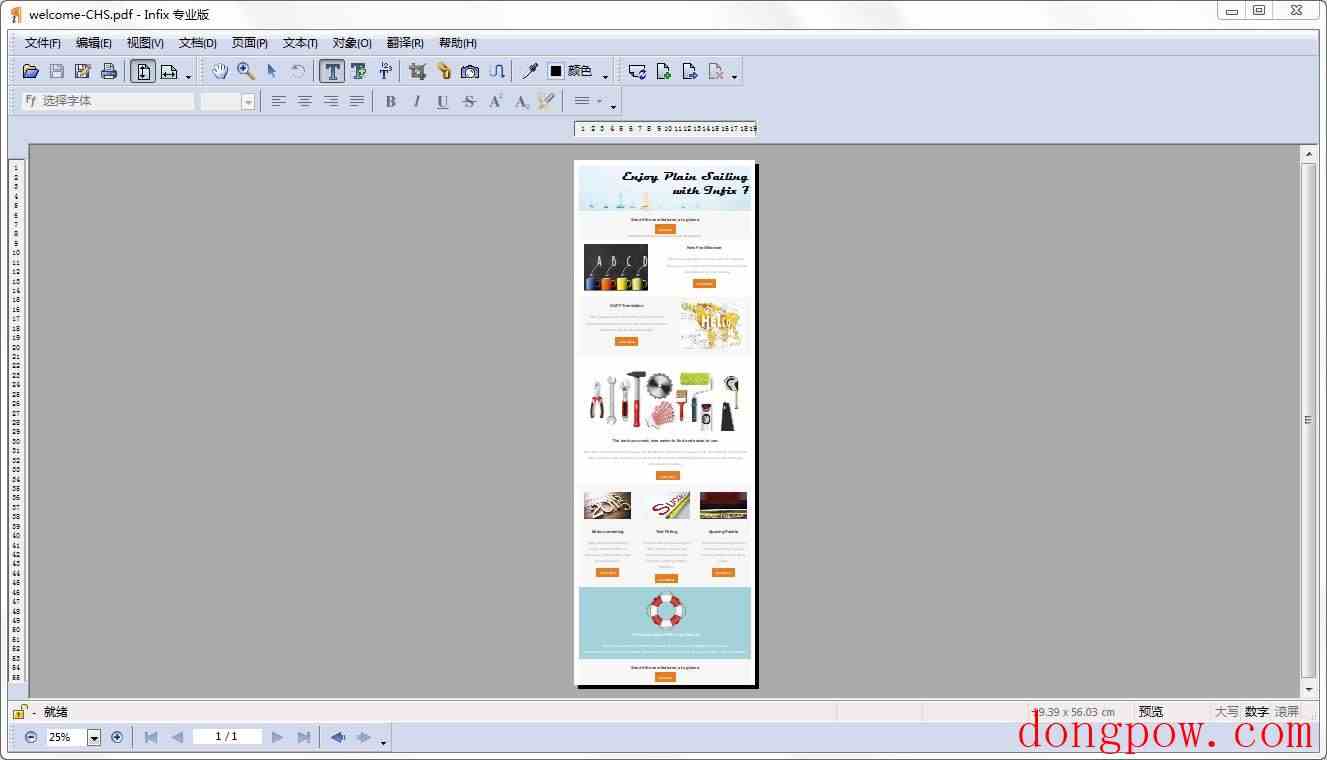1327x760 pixels.
Task: Select the text flow link tool
Action: [497, 71]
